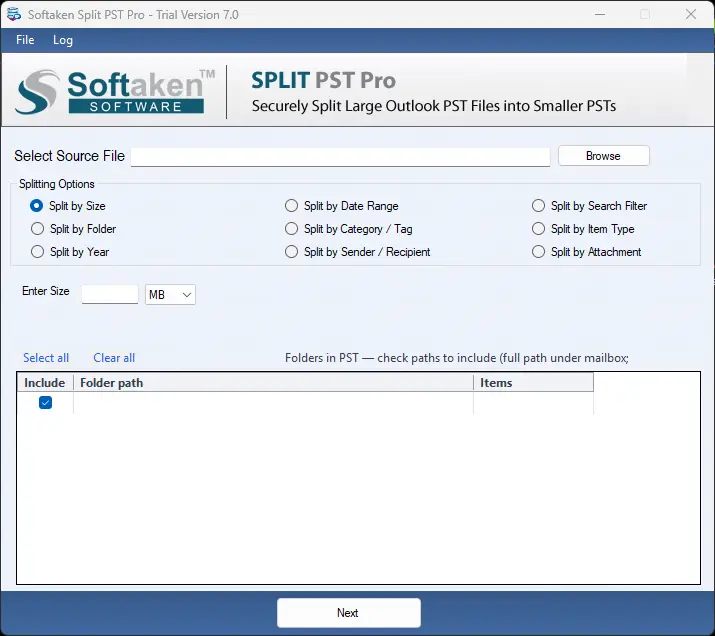Image resolution: width=715 pixels, height=636 pixels.
Task: Click the Select all link
Action: tap(46, 358)
